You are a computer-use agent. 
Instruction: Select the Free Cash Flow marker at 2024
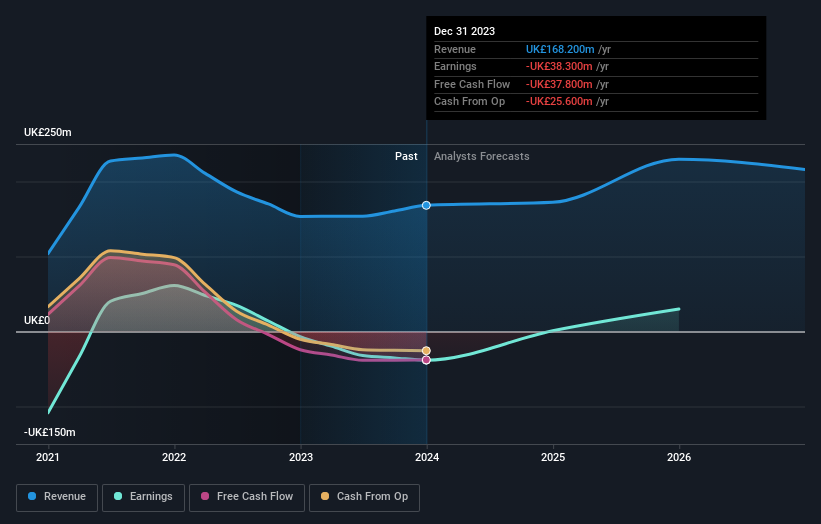(x=426, y=360)
